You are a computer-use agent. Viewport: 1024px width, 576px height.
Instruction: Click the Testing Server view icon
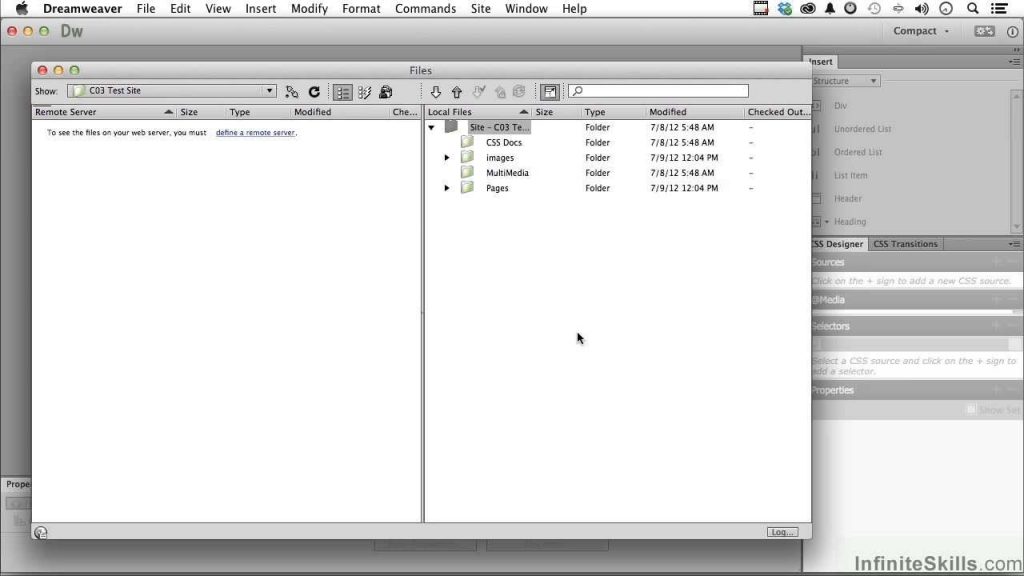tap(364, 92)
